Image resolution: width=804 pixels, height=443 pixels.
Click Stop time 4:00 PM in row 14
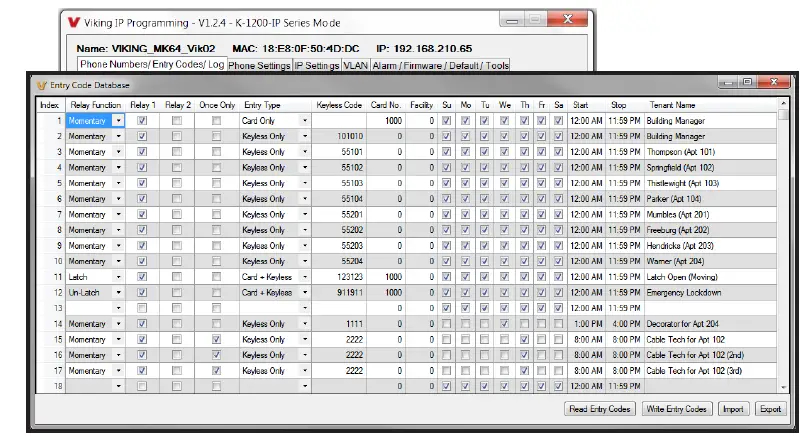pos(624,324)
